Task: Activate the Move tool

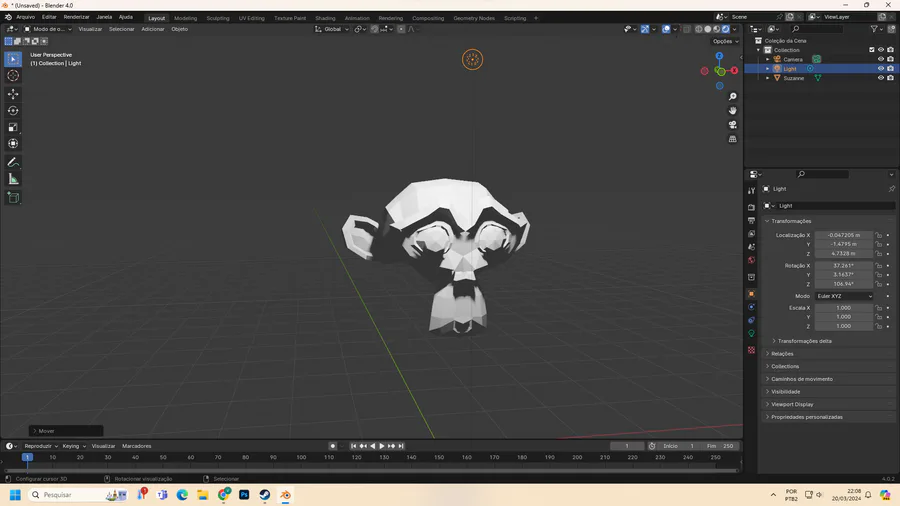Action: pos(13,94)
